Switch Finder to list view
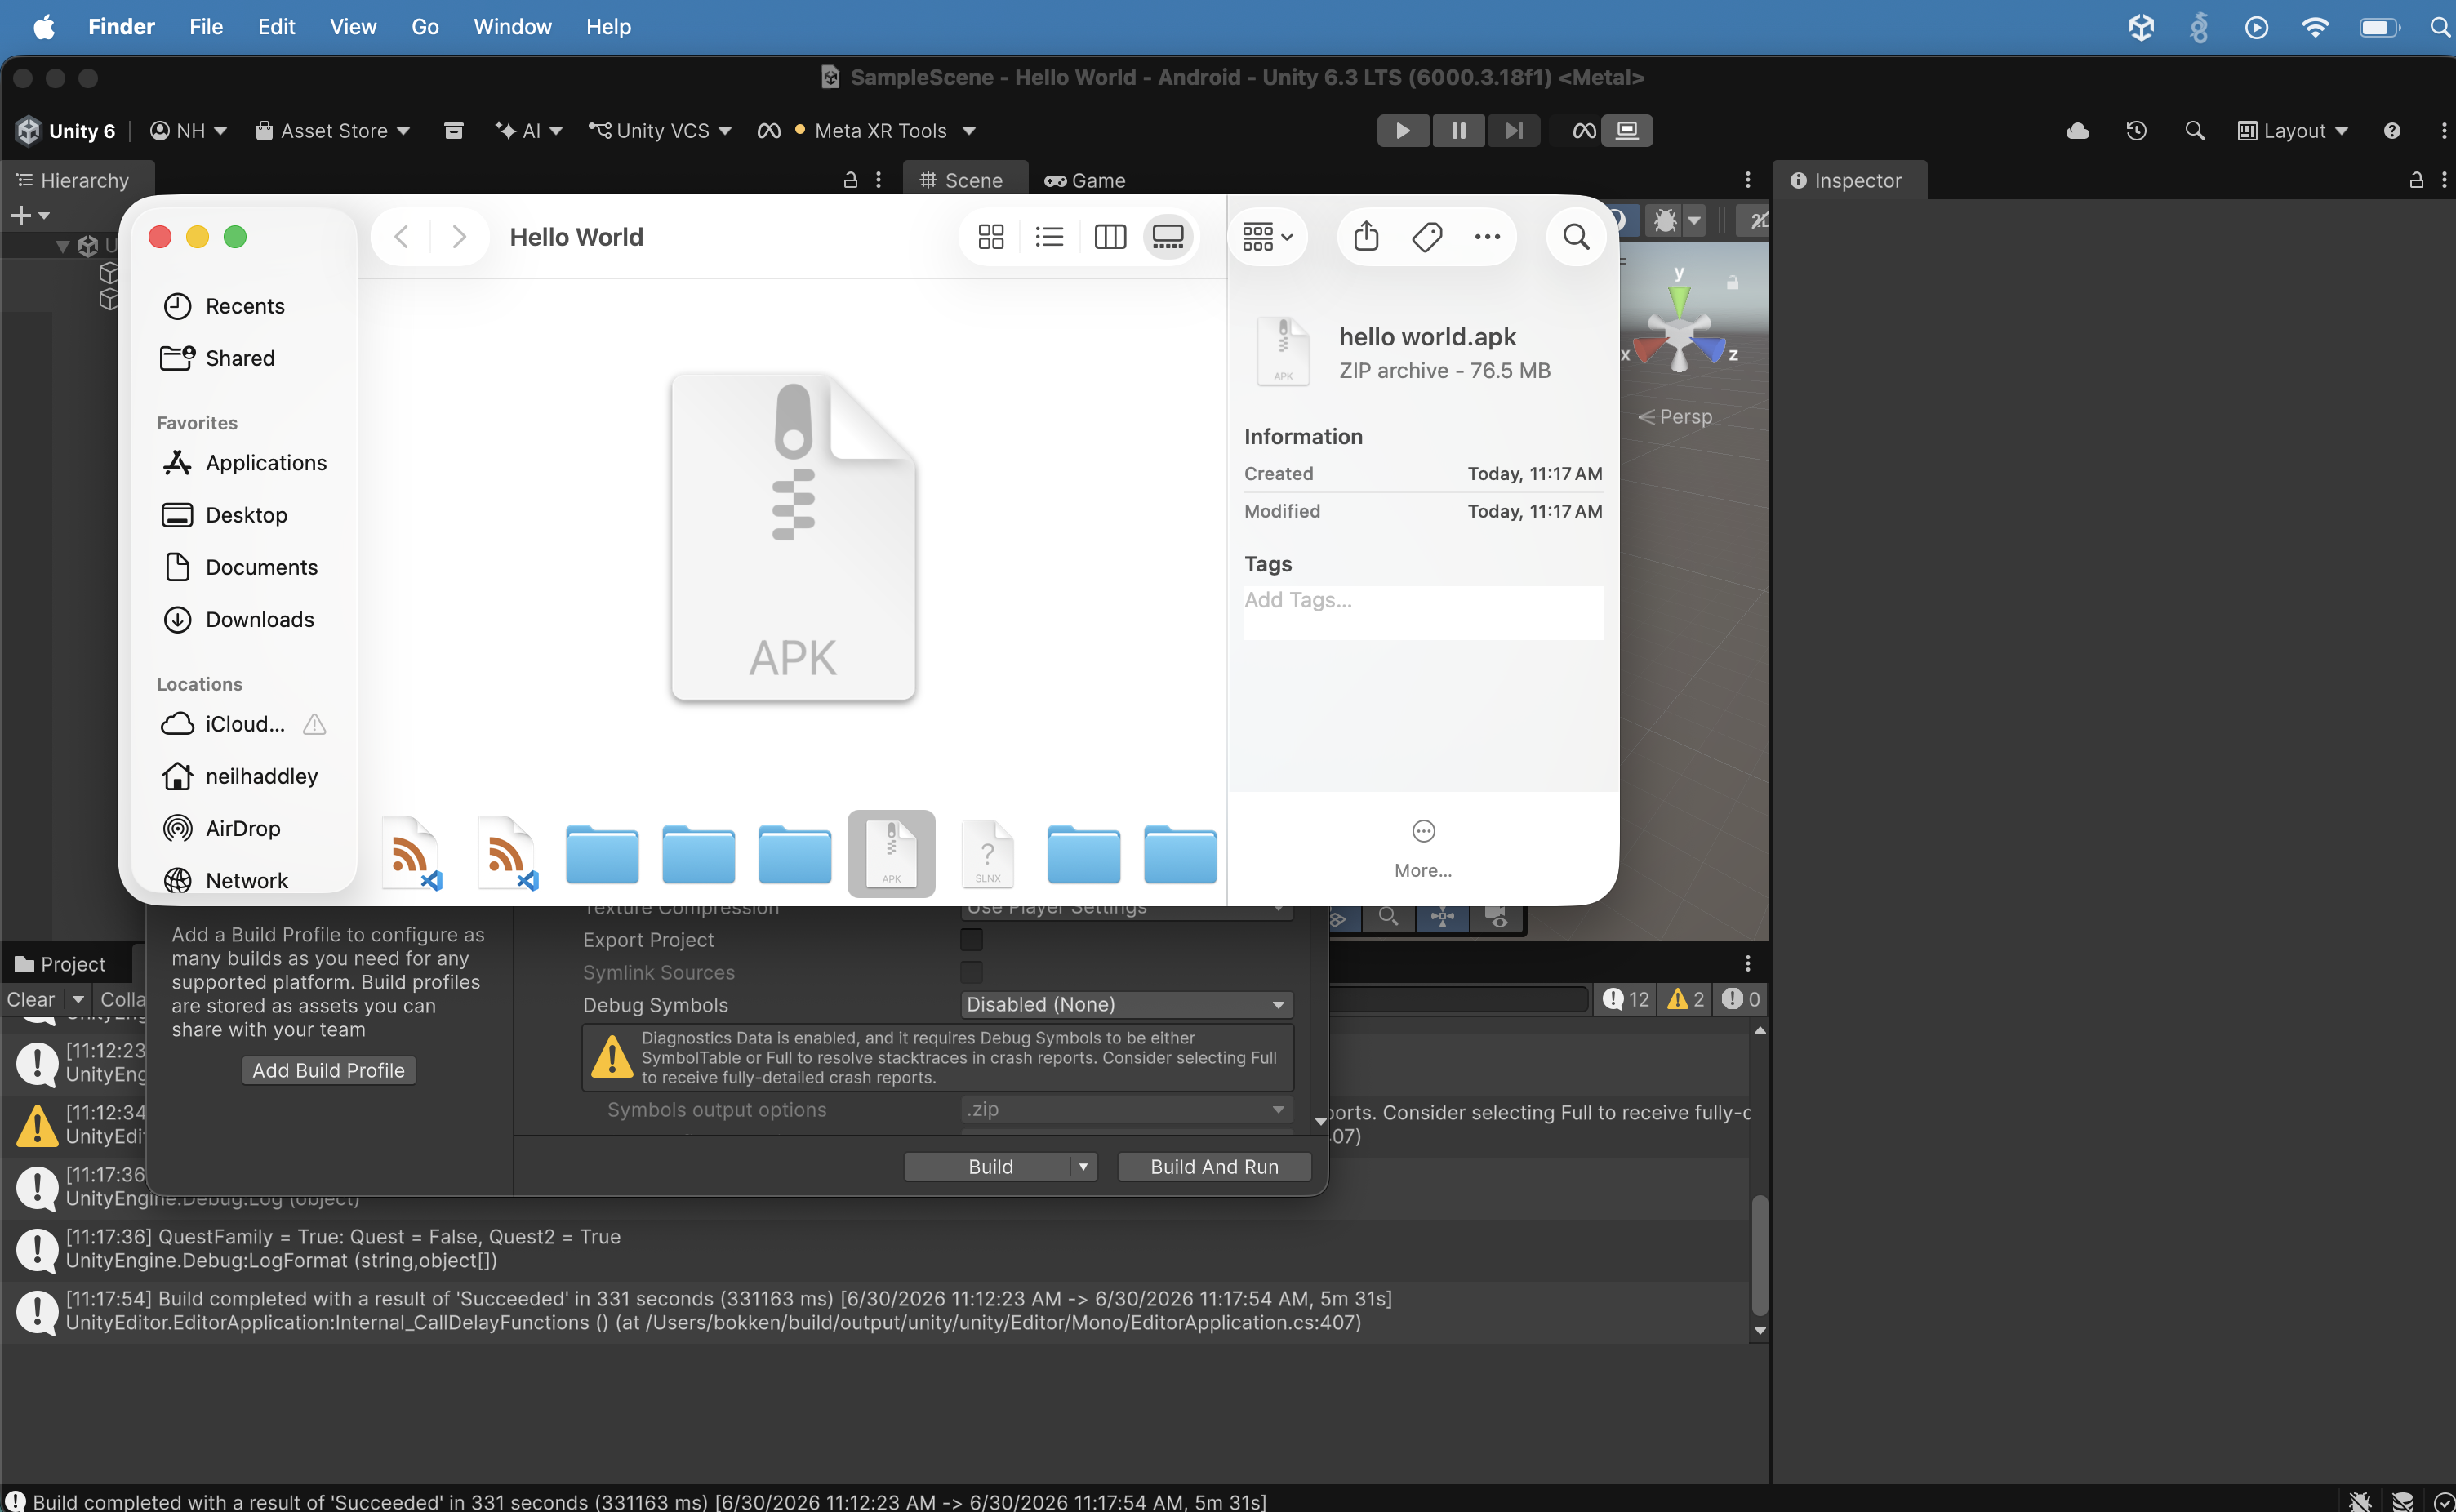The image size is (2456, 1512). pos(1049,237)
